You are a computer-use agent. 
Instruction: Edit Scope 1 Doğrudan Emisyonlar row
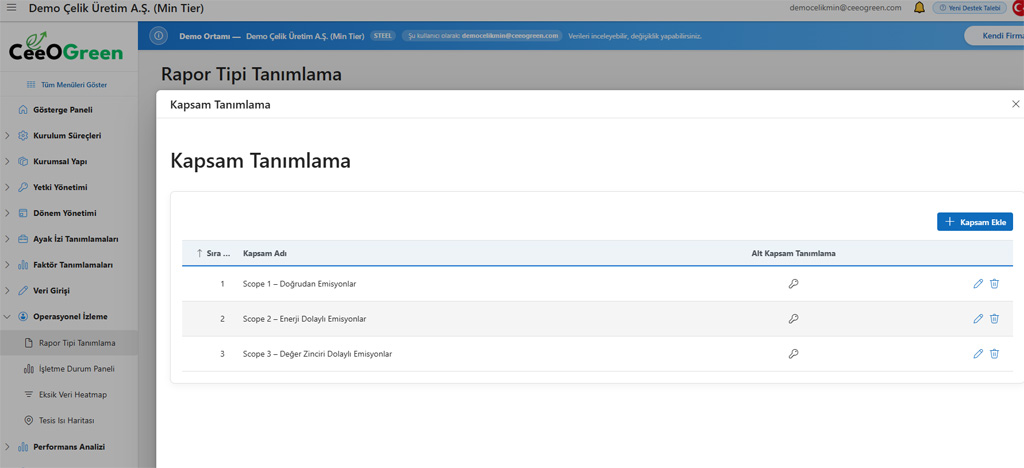[x=978, y=284]
